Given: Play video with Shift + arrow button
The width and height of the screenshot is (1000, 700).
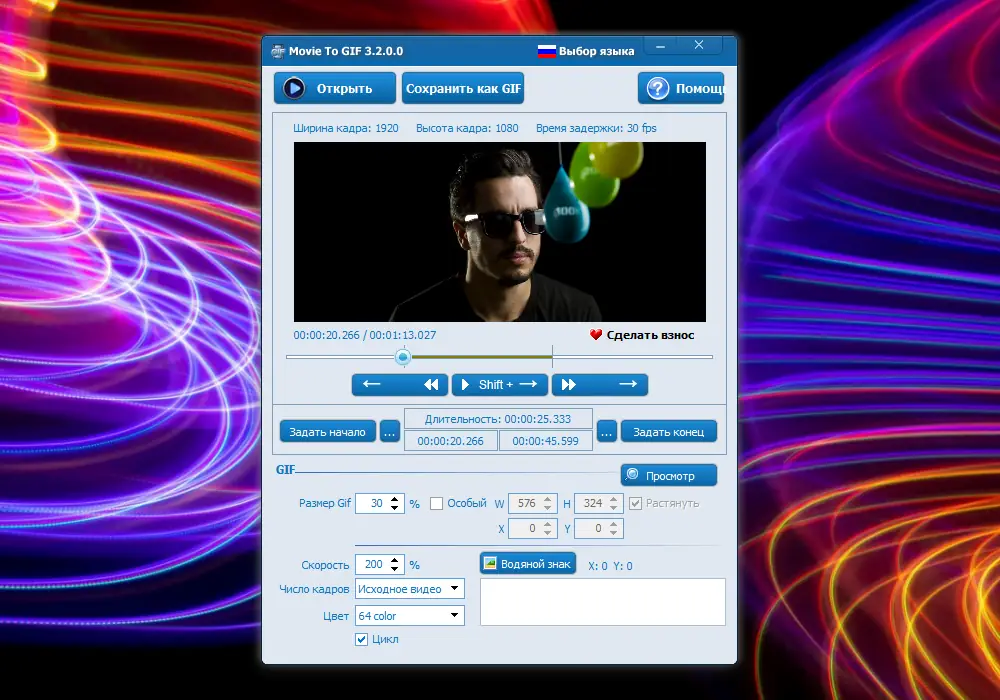Looking at the screenshot, I should click(x=499, y=384).
